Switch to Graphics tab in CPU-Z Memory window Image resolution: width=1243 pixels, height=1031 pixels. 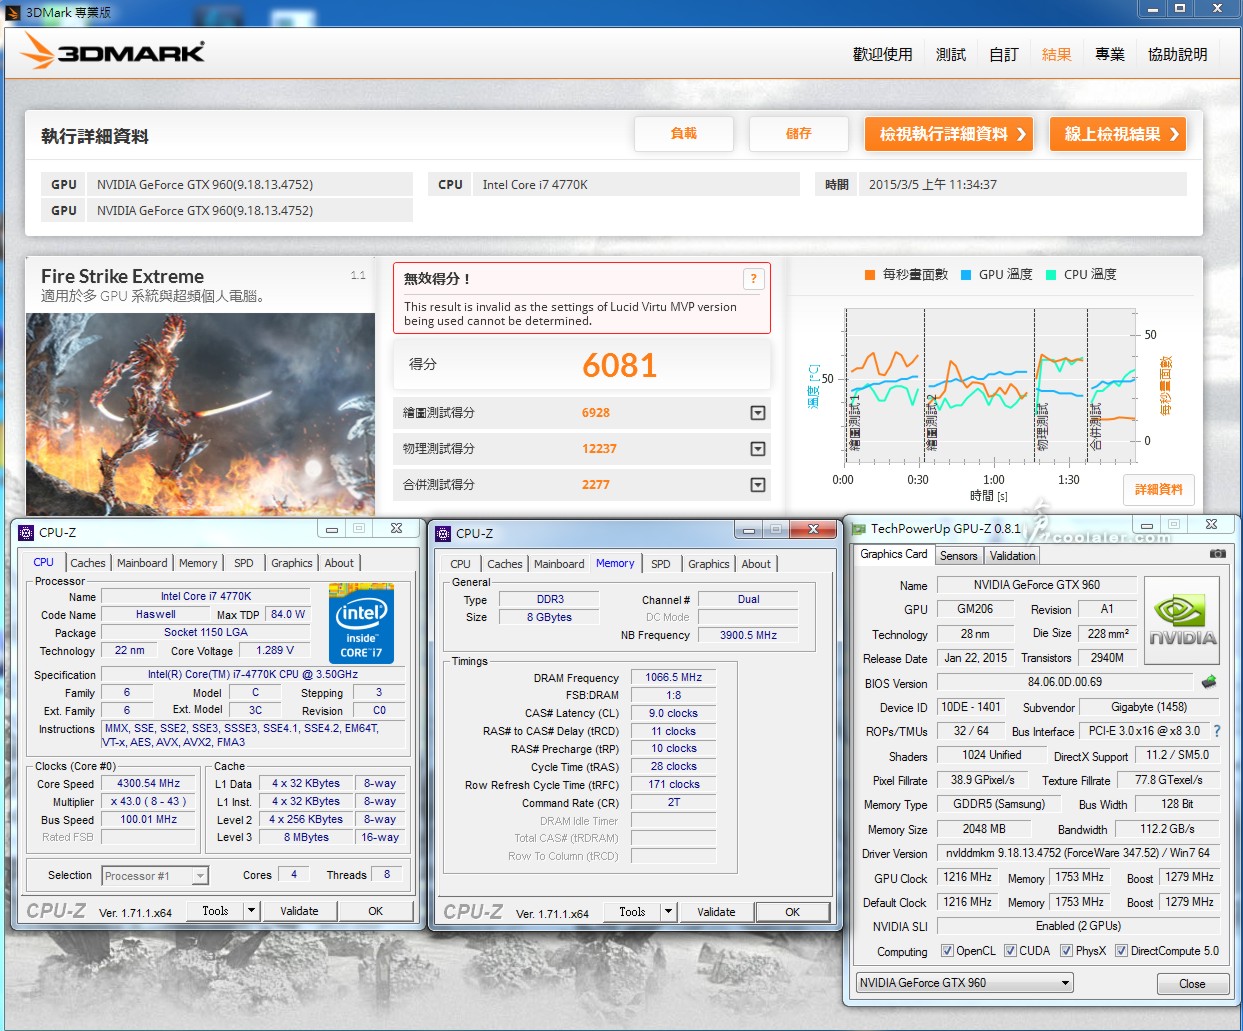tap(709, 564)
